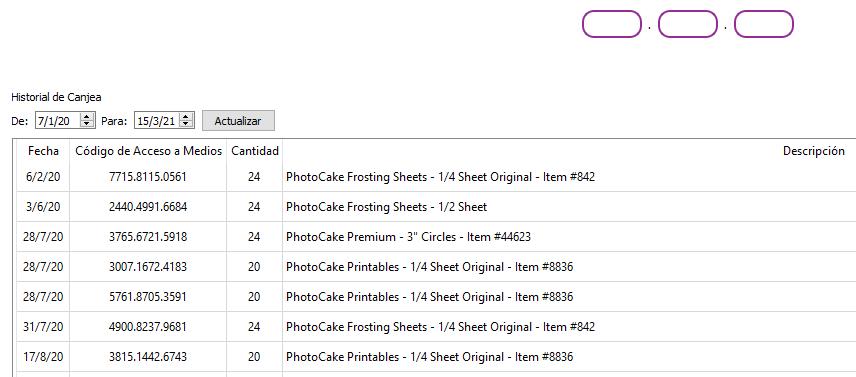Click the second purple code entry box
Image resolution: width=856 pixels, height=377 pixels.
tap(687, 24)
